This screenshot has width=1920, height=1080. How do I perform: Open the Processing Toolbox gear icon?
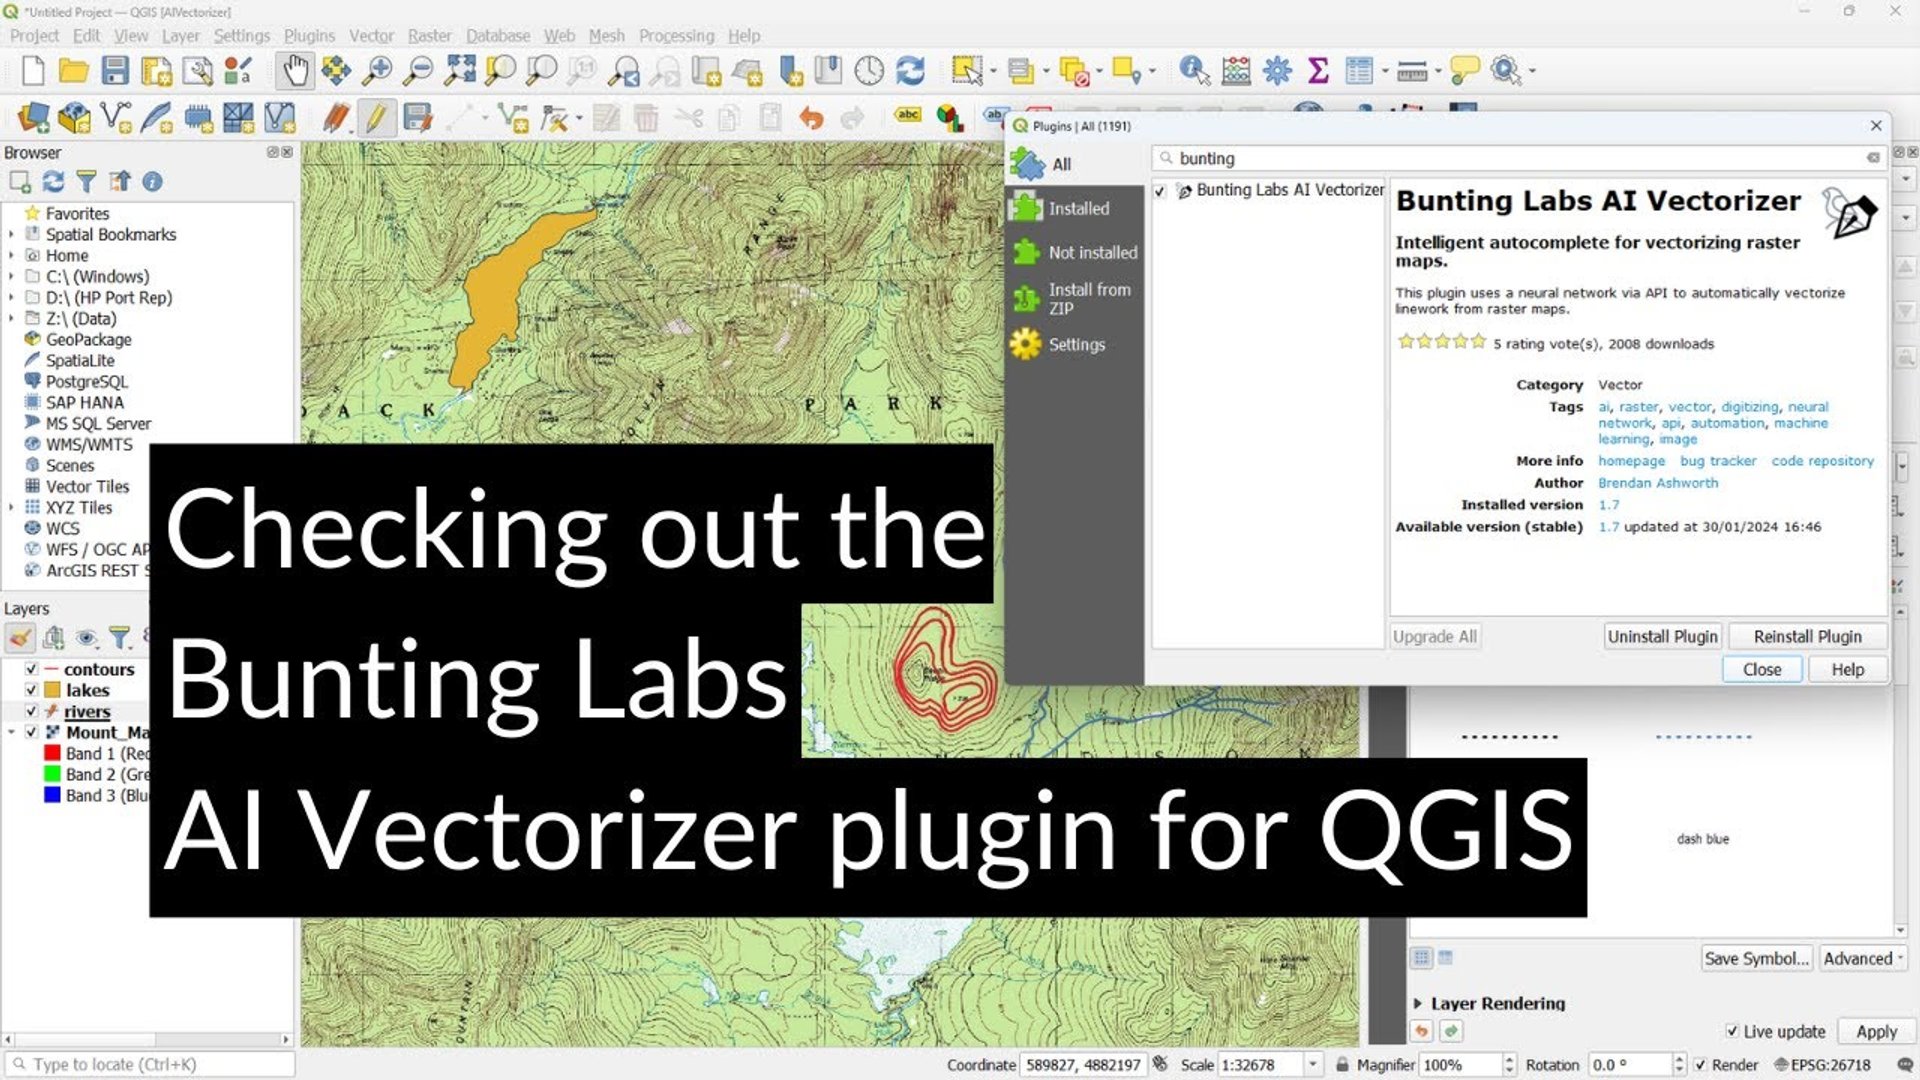(x=1277, y=71)
